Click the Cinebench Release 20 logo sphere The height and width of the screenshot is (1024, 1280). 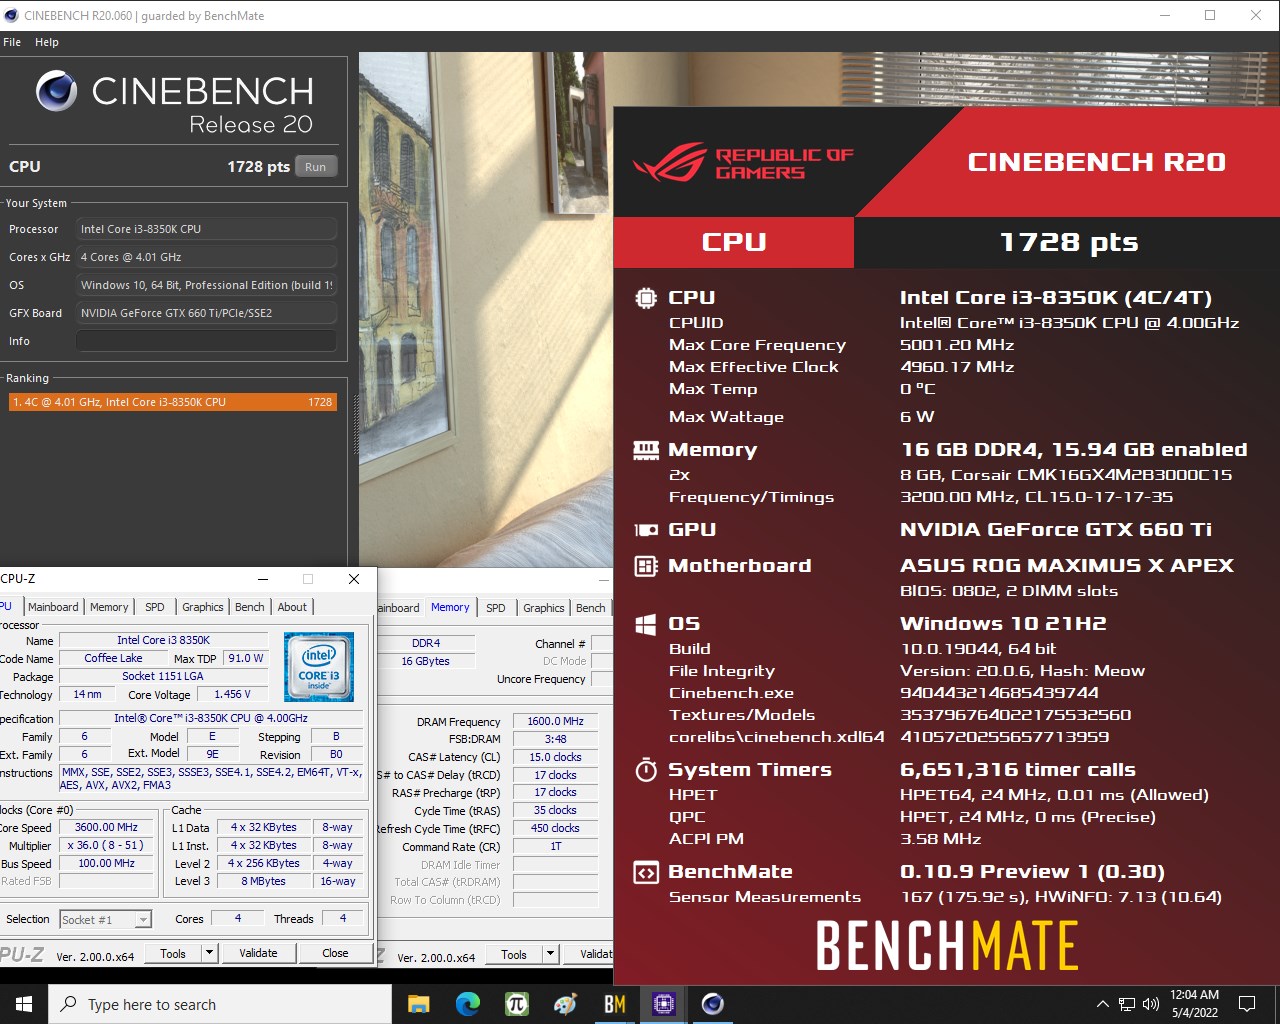coord(57,91)
